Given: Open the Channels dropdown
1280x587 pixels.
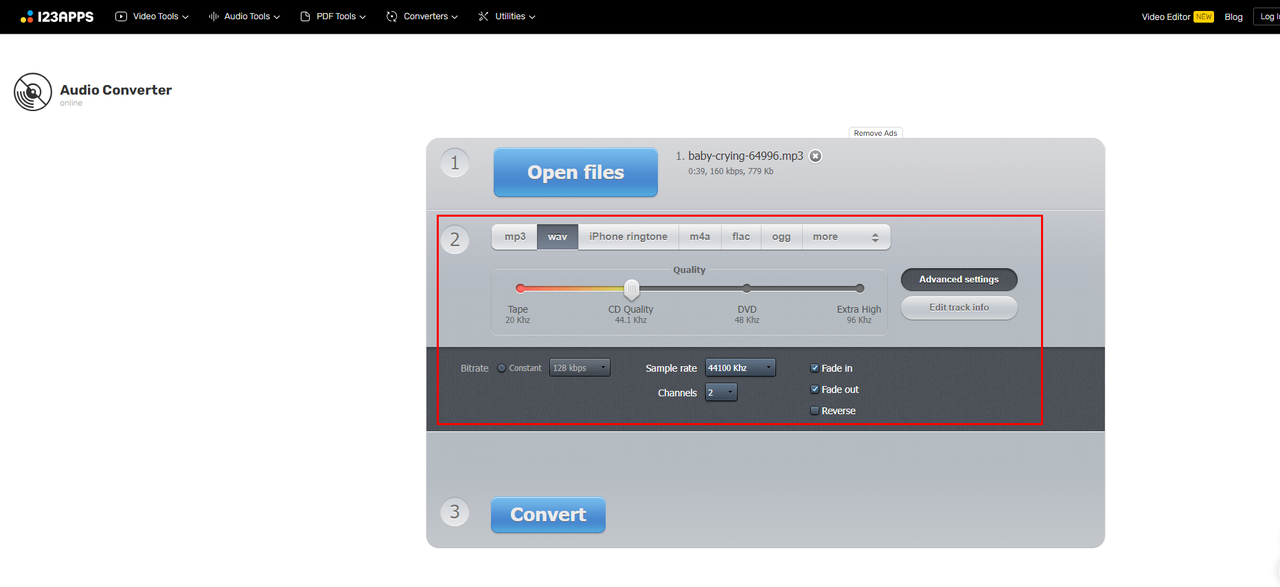Looking at the screenshot, I should (721, 393).
